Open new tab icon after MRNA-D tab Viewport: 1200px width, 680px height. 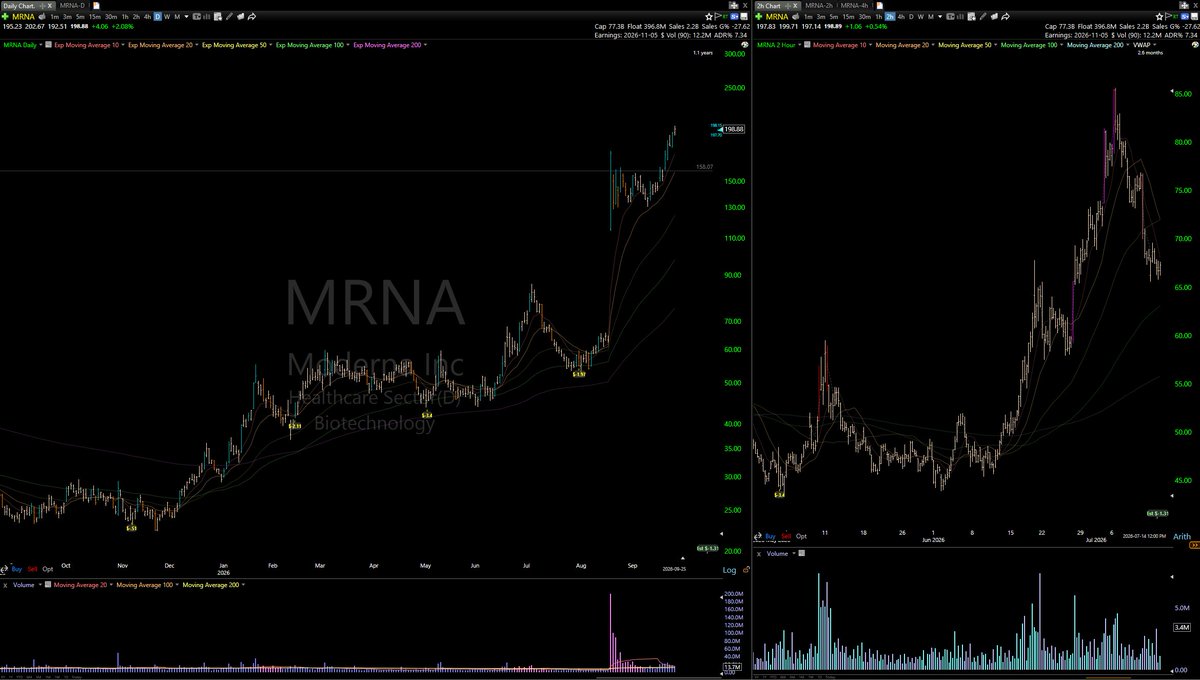(96, 5)
